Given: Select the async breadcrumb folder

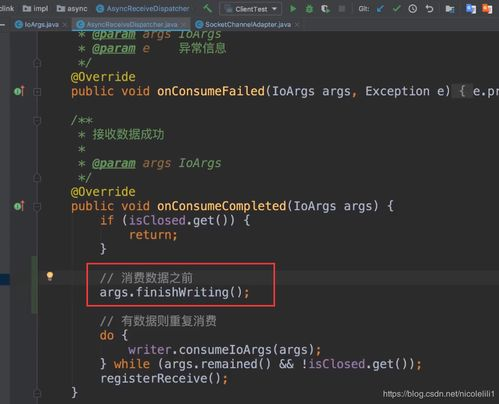Looking at the screenshot, I should [72, 9].
